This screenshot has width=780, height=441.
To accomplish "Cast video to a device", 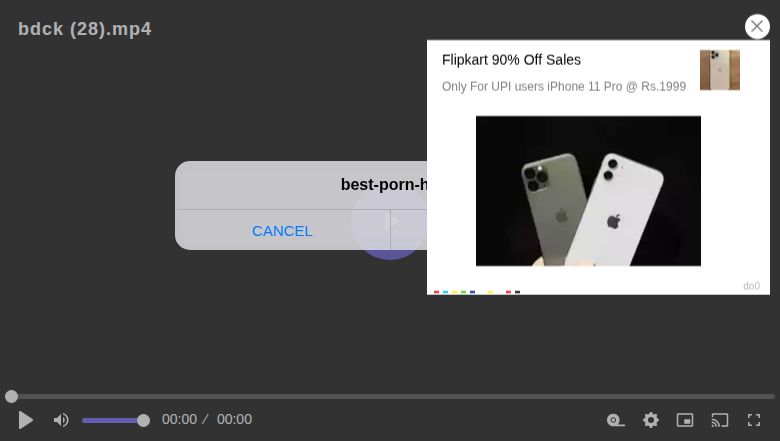I will tap(719, 420).
